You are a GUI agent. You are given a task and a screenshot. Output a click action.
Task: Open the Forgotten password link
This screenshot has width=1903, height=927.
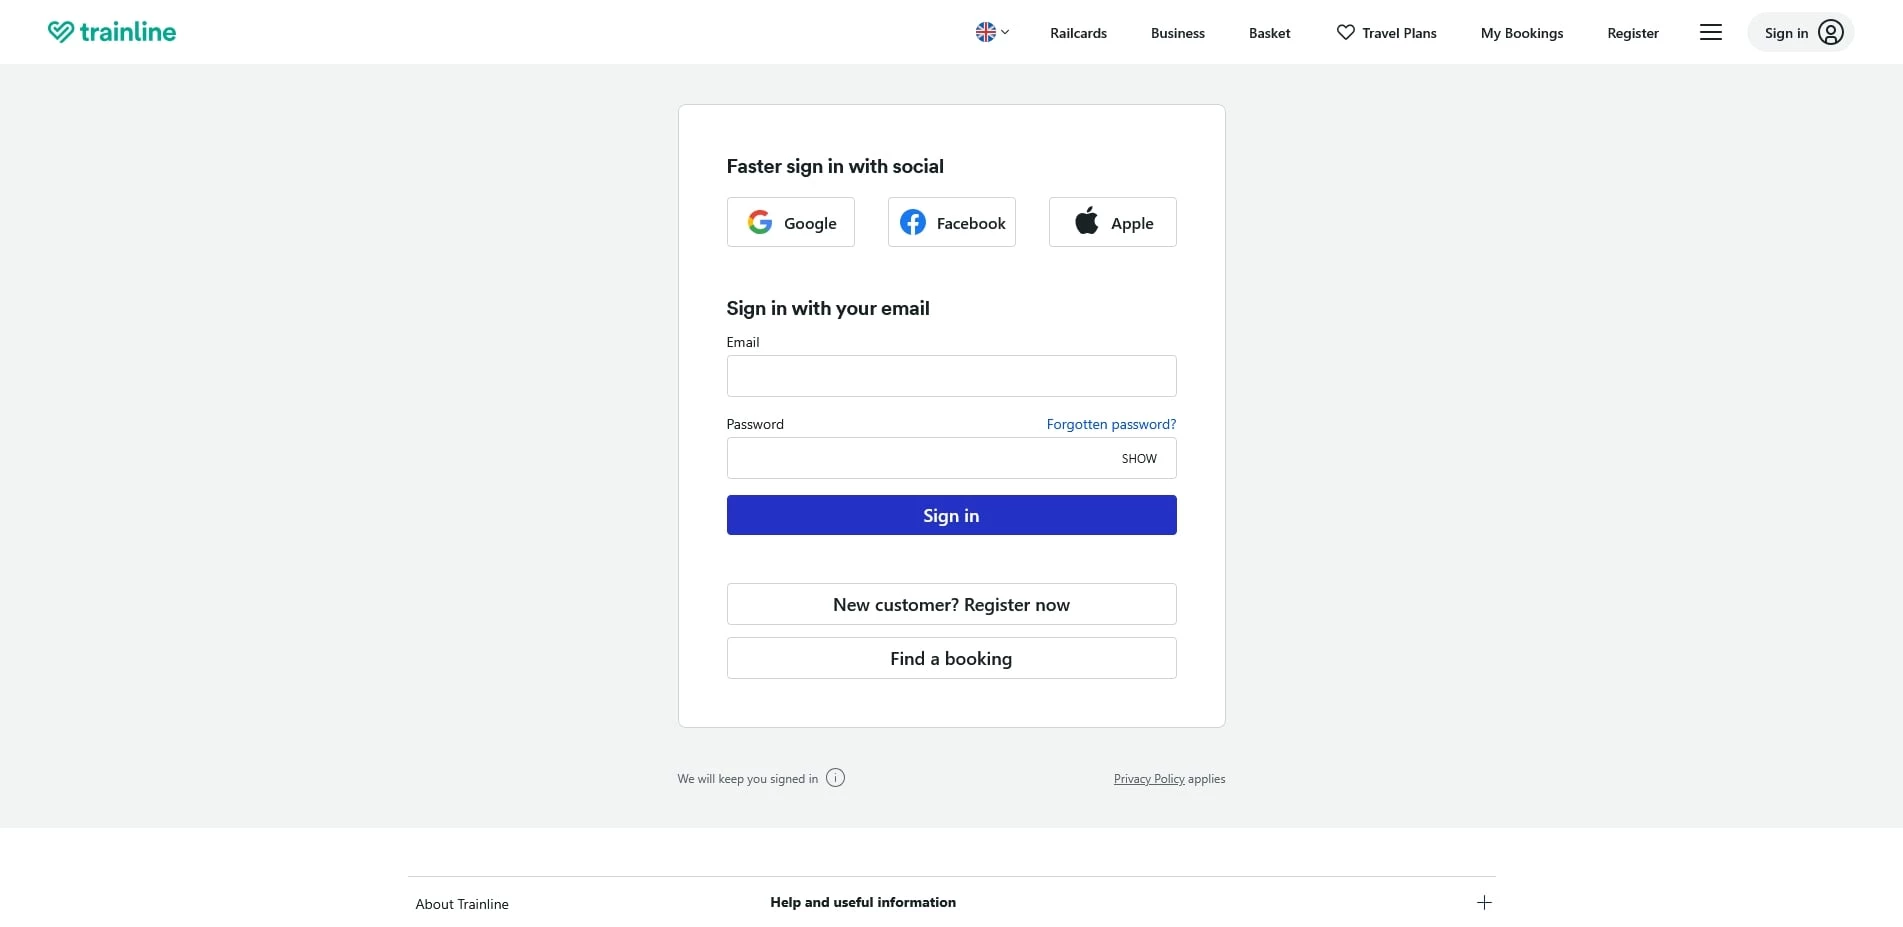point(1110,424)
